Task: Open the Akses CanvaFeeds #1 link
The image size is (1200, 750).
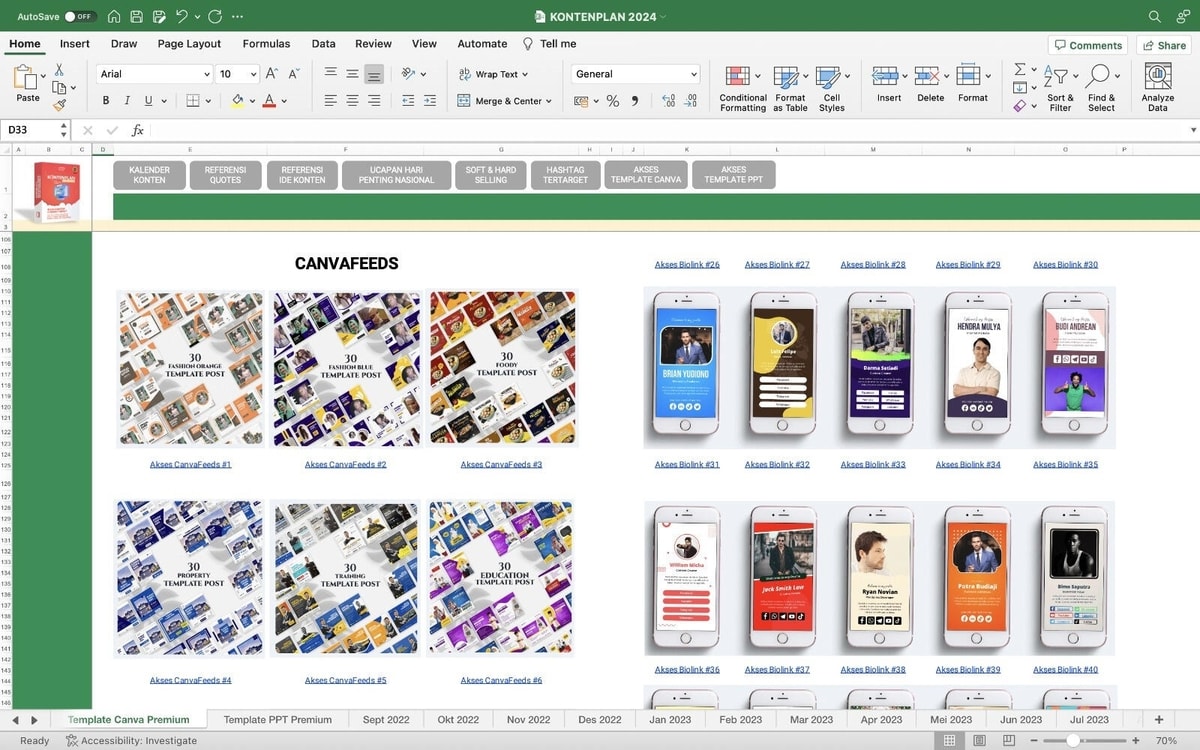Action: tap(190, 465)
